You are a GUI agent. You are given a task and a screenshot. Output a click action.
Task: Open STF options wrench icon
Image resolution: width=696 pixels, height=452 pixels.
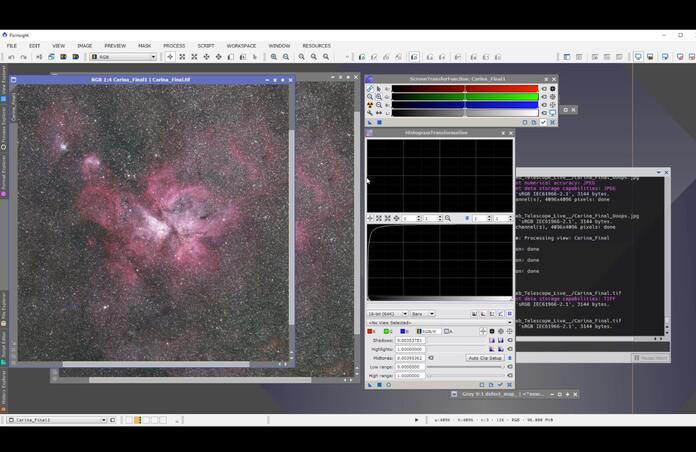(370, 113)
